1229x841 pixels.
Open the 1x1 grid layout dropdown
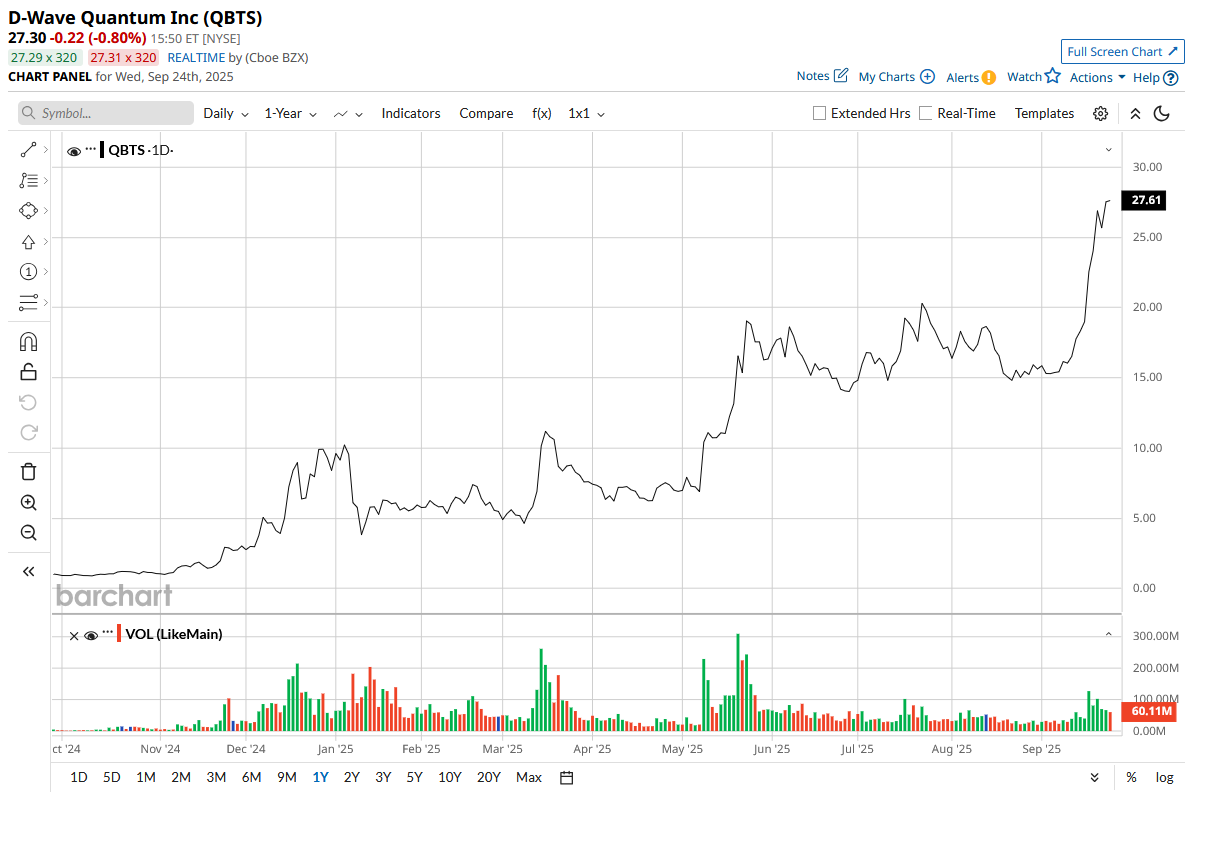(587, 114)
